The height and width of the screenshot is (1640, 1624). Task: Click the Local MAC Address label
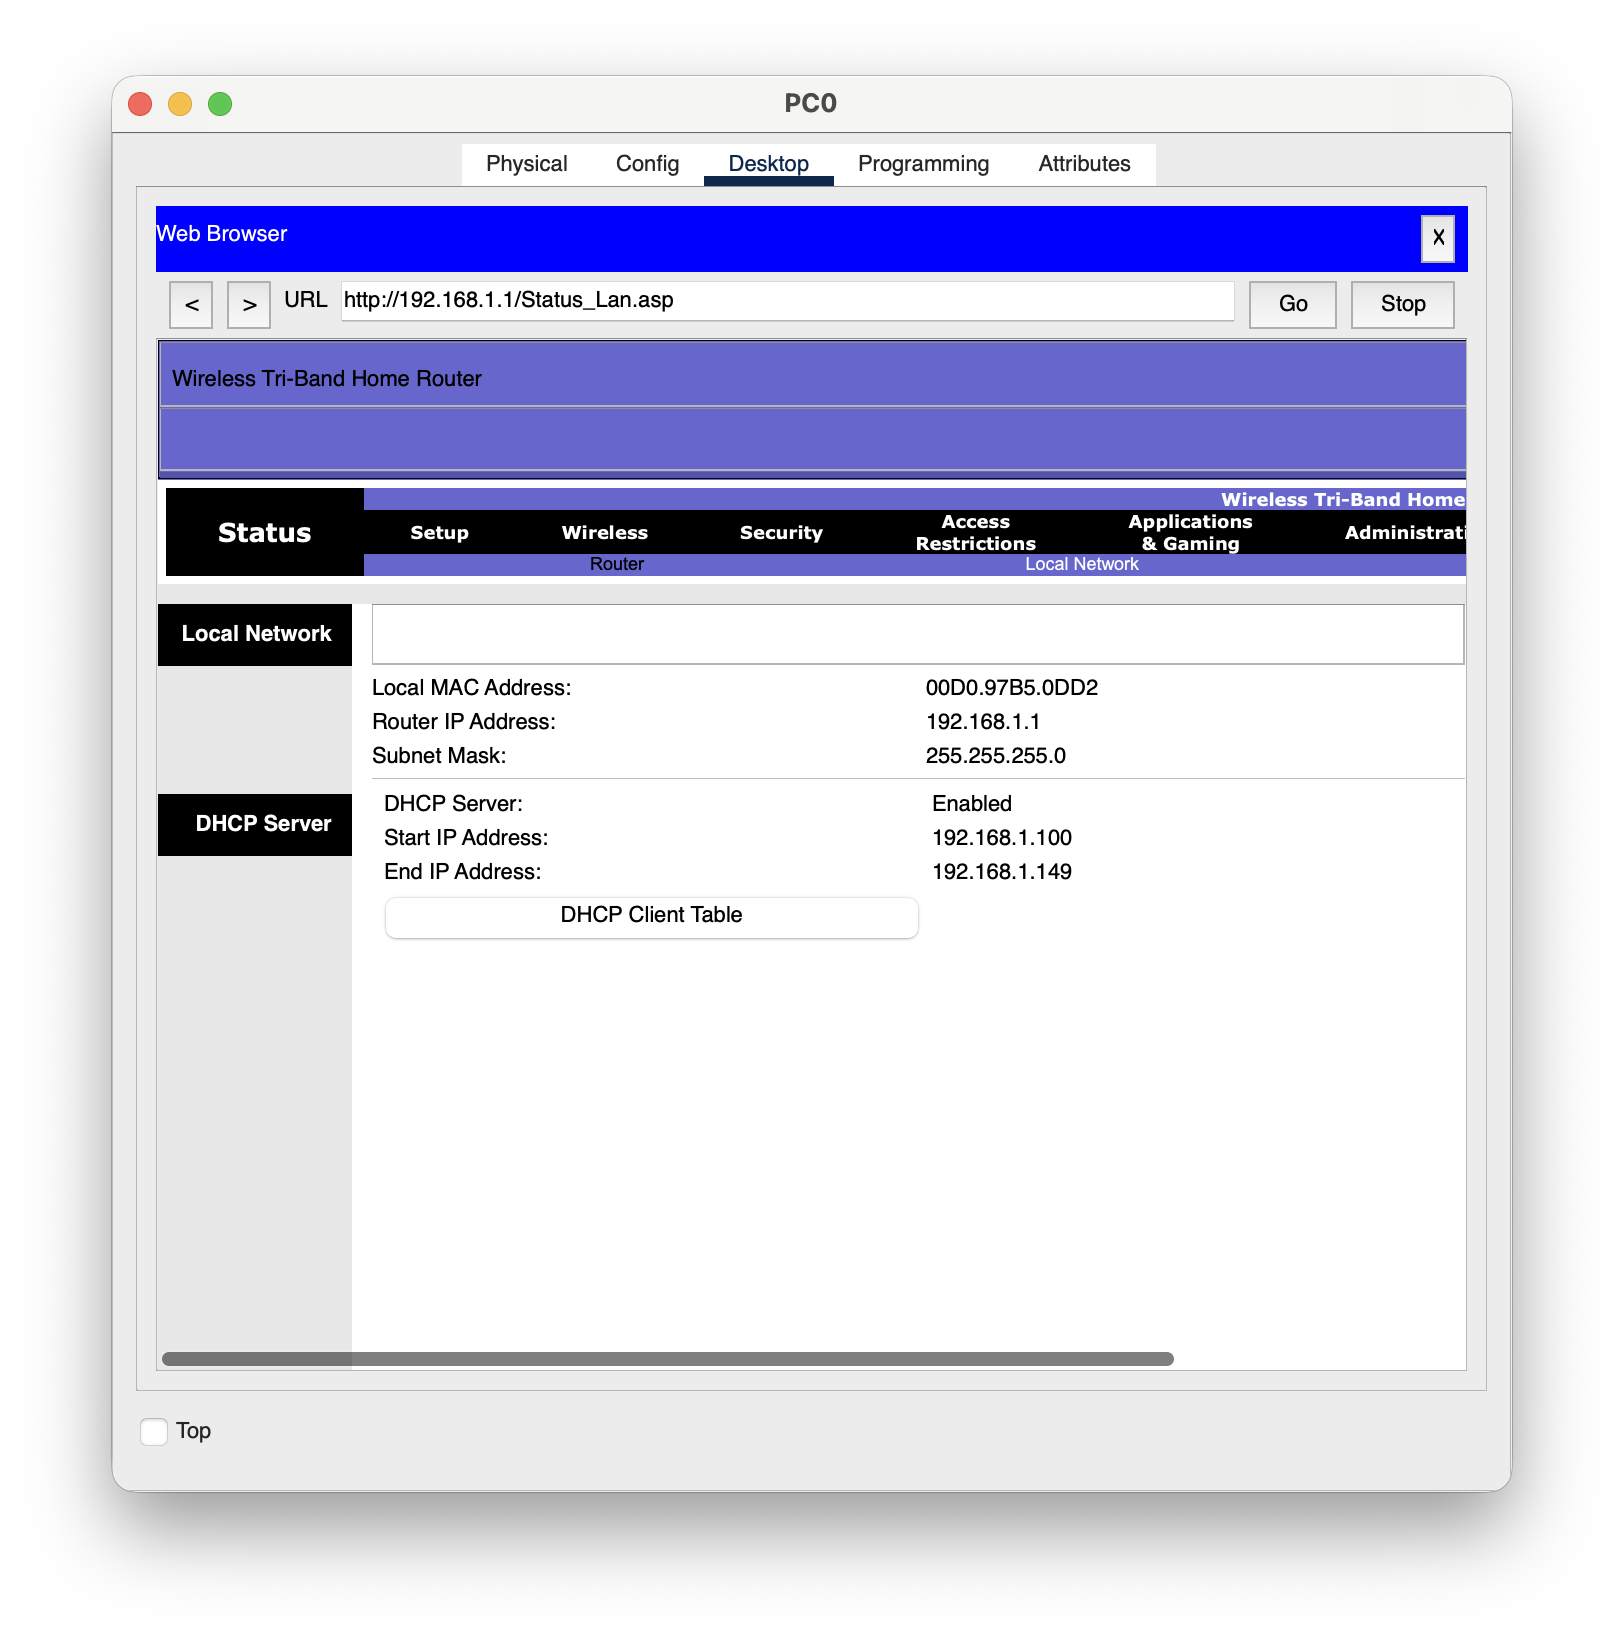[471, 688]
